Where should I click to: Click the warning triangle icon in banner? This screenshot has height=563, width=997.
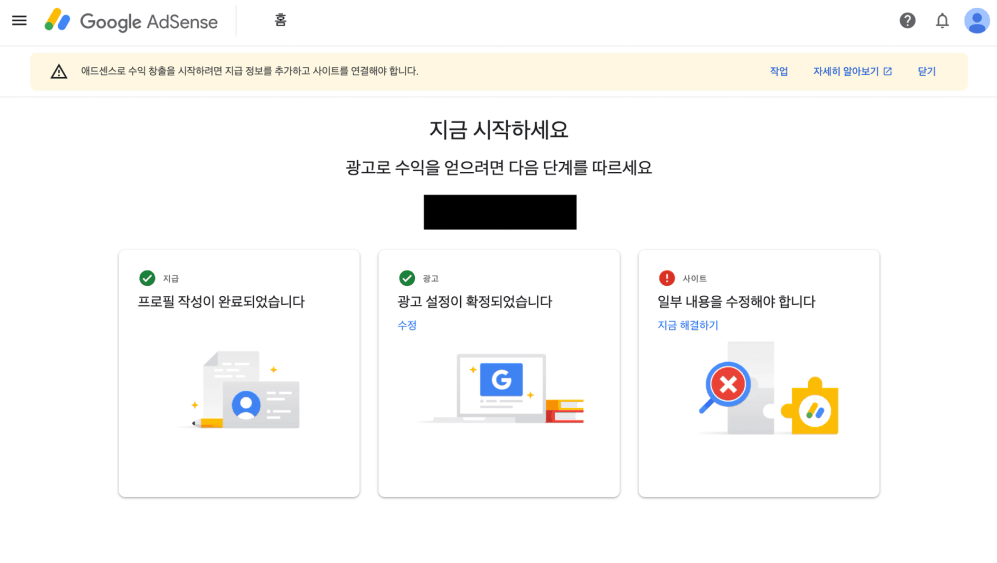tap(59, 72)
